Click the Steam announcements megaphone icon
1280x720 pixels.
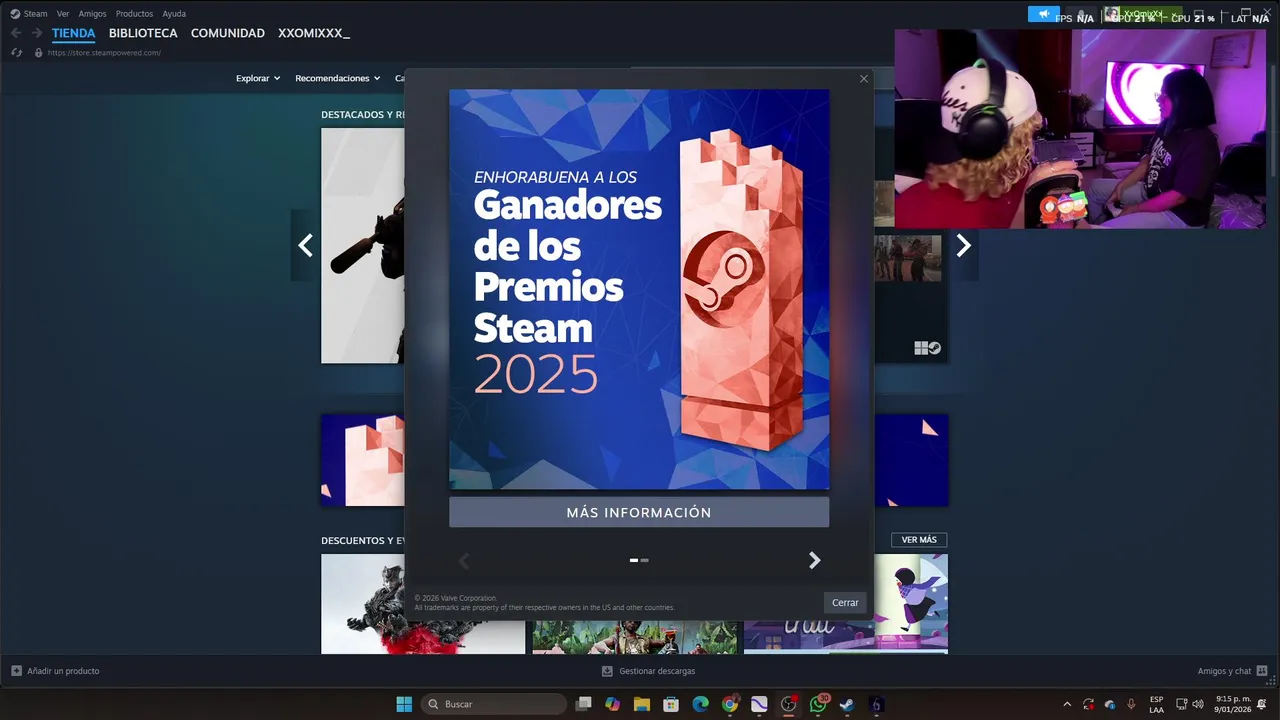tap(1043, 14)
